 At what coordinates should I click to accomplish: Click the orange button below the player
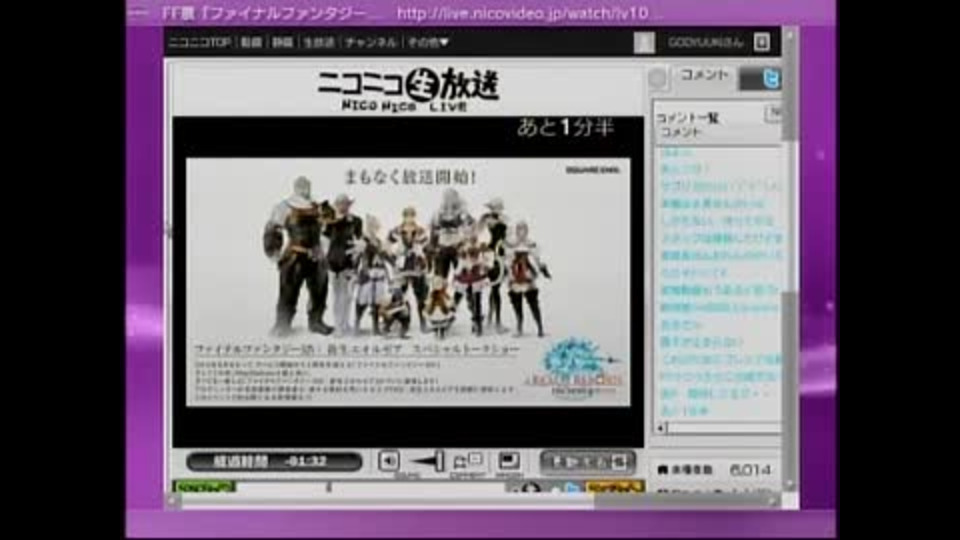(x=615, y=487)
